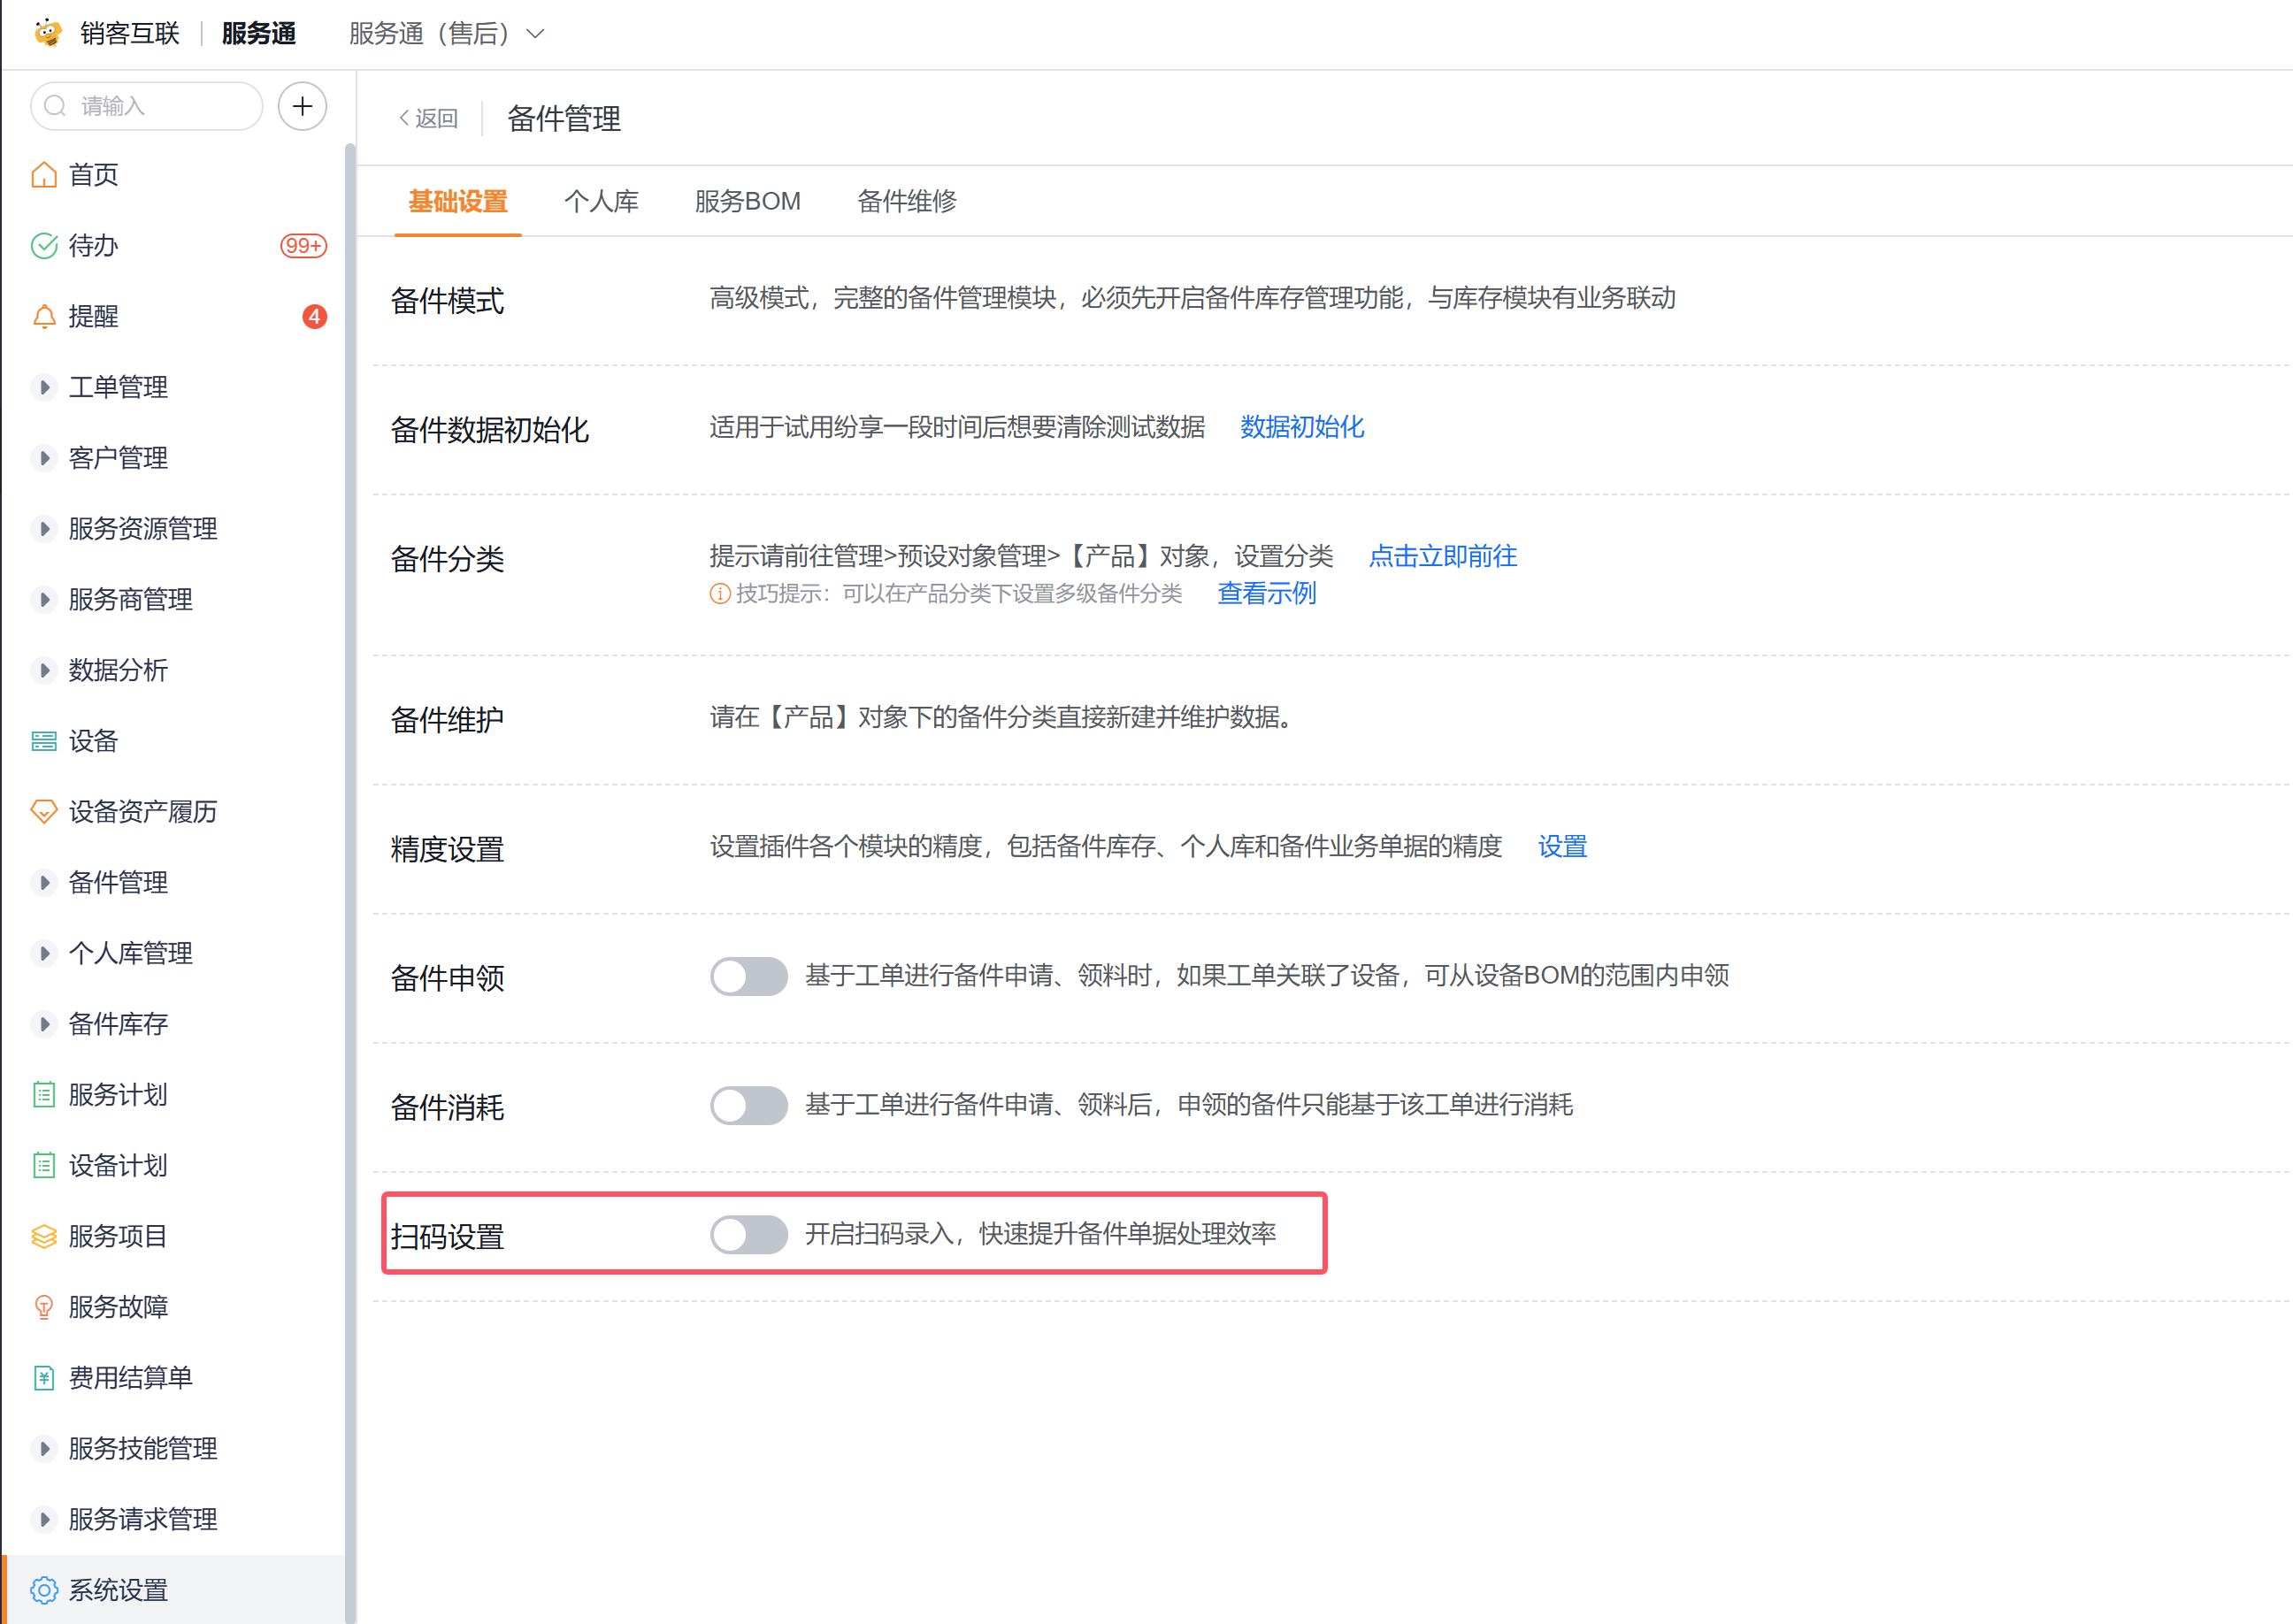This screenshot has height=1624, width=2293.
Task: Click the 数据初始化 link
Action: tap(1301, 428)
